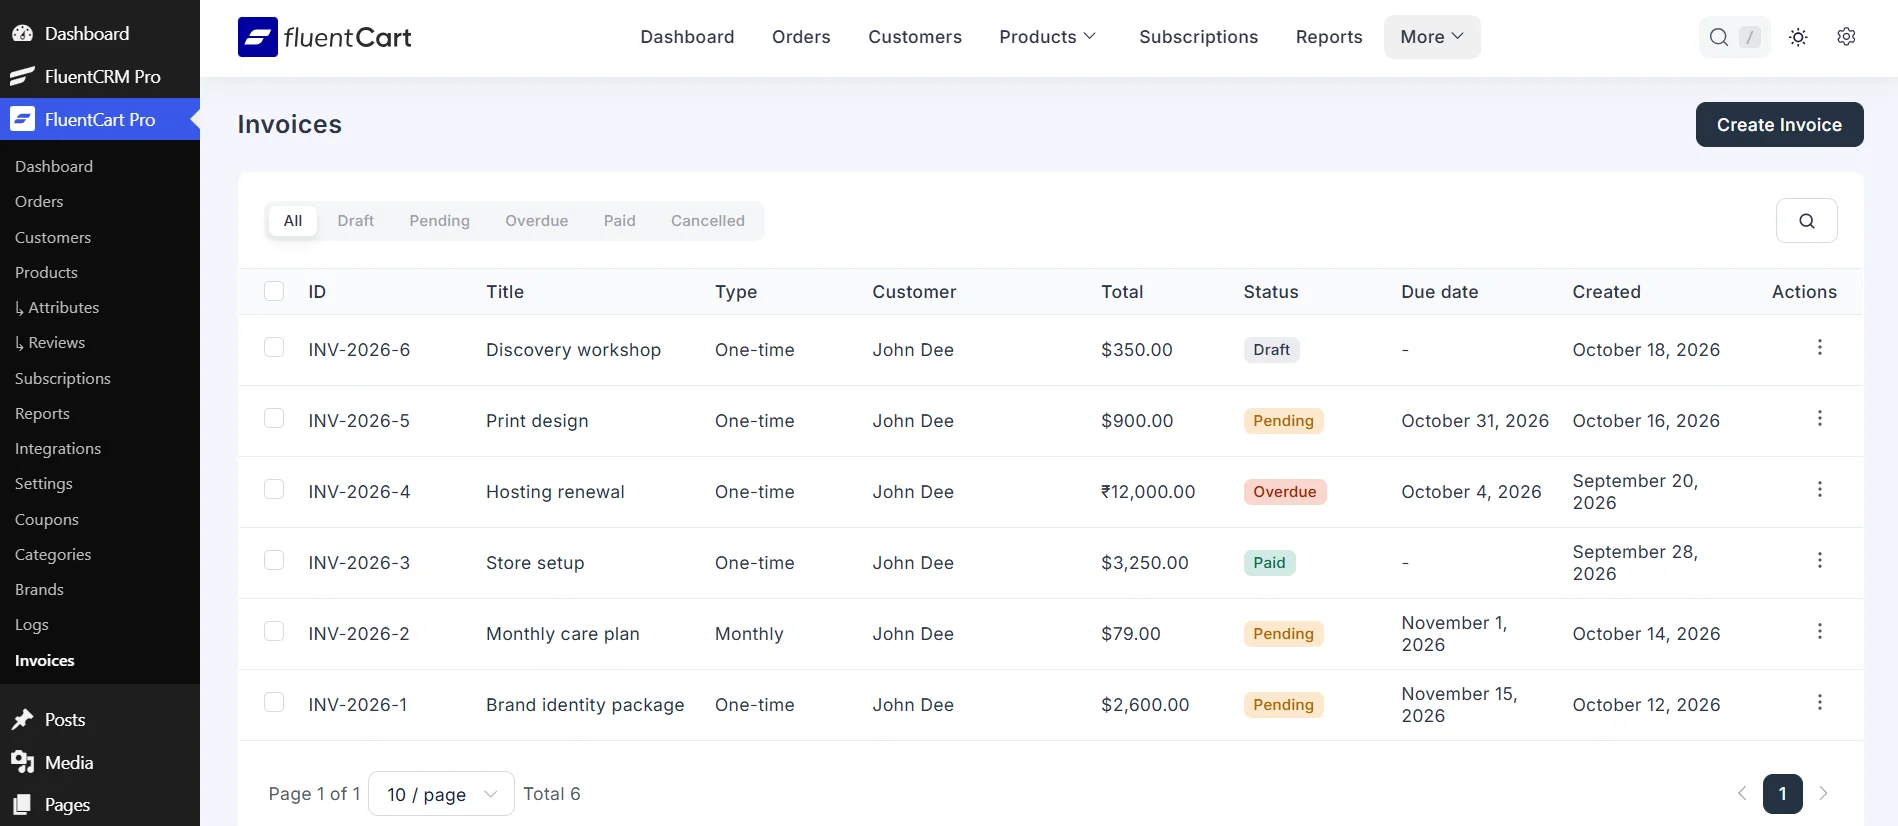Switch to the Pending filter tab
Screen dimensions: 1898x826
(x=439, y=221)
